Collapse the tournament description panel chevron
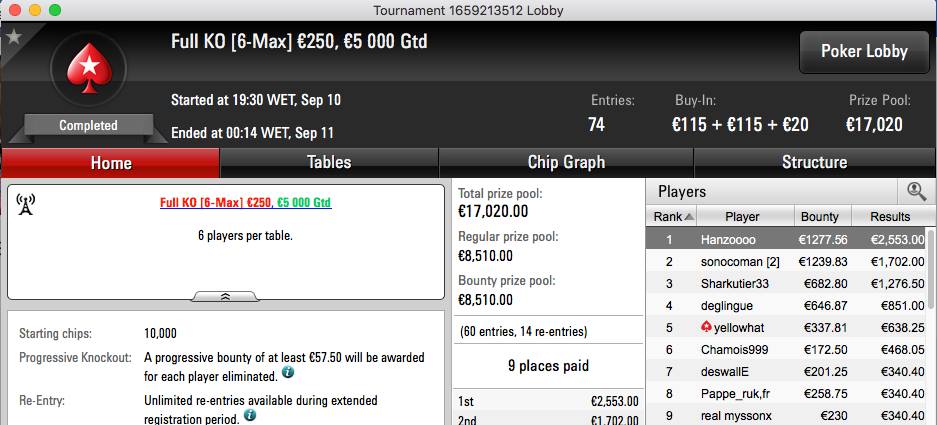Viewport: 937px width, 425px height. pyautogui.click(x=226, y=296)
